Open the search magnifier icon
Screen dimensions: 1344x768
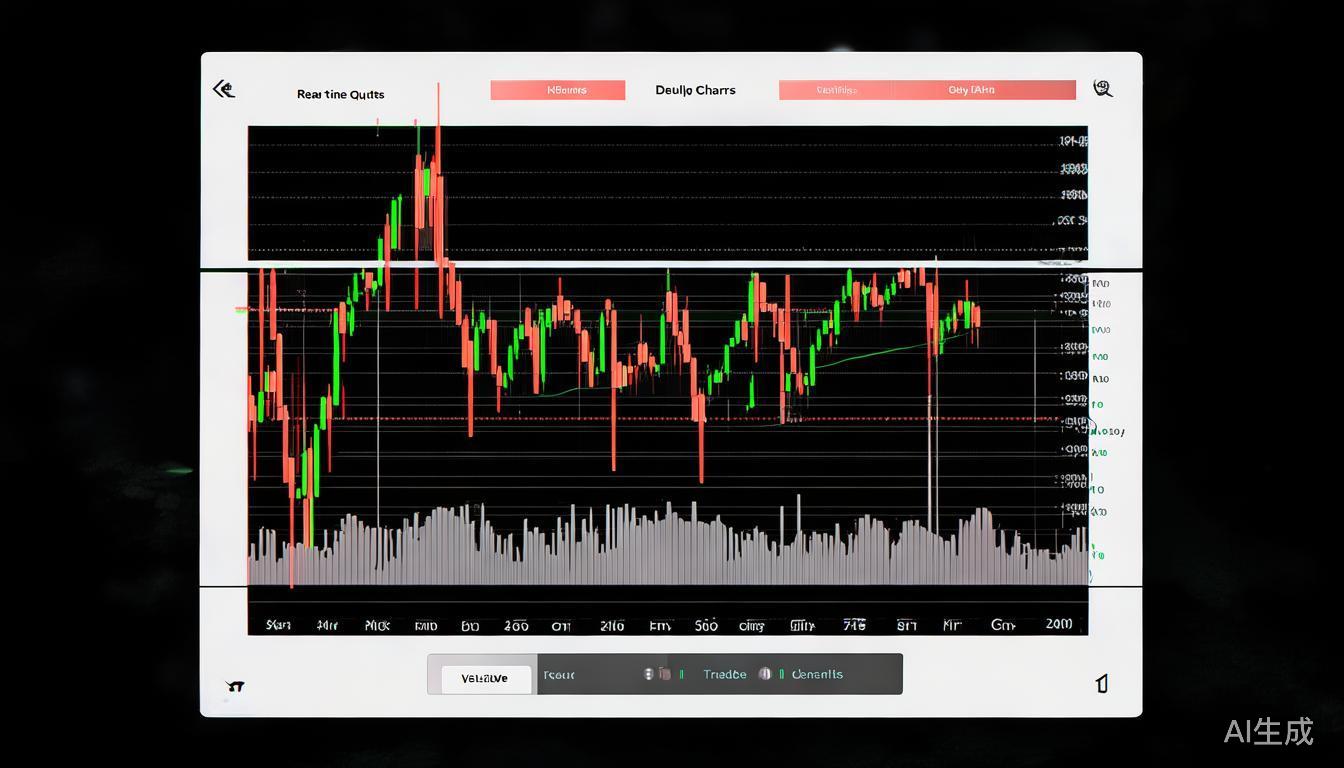(1103, 89)
